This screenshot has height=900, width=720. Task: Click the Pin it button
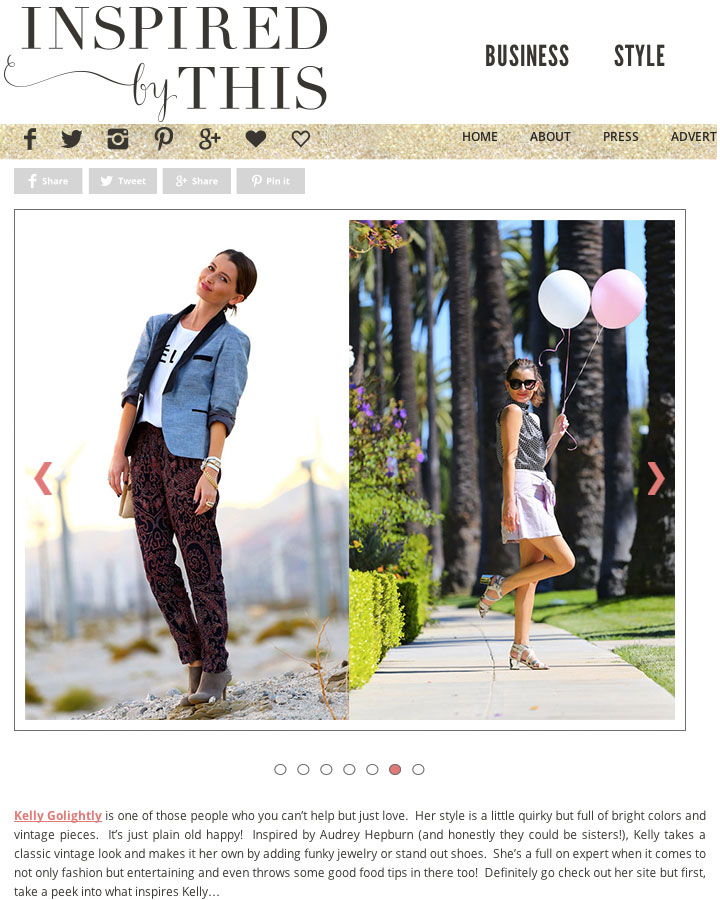click(270, 181)
